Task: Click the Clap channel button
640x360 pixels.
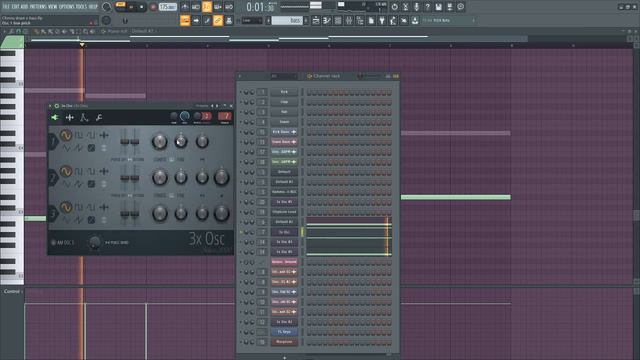Action: [x=284, y=102]
